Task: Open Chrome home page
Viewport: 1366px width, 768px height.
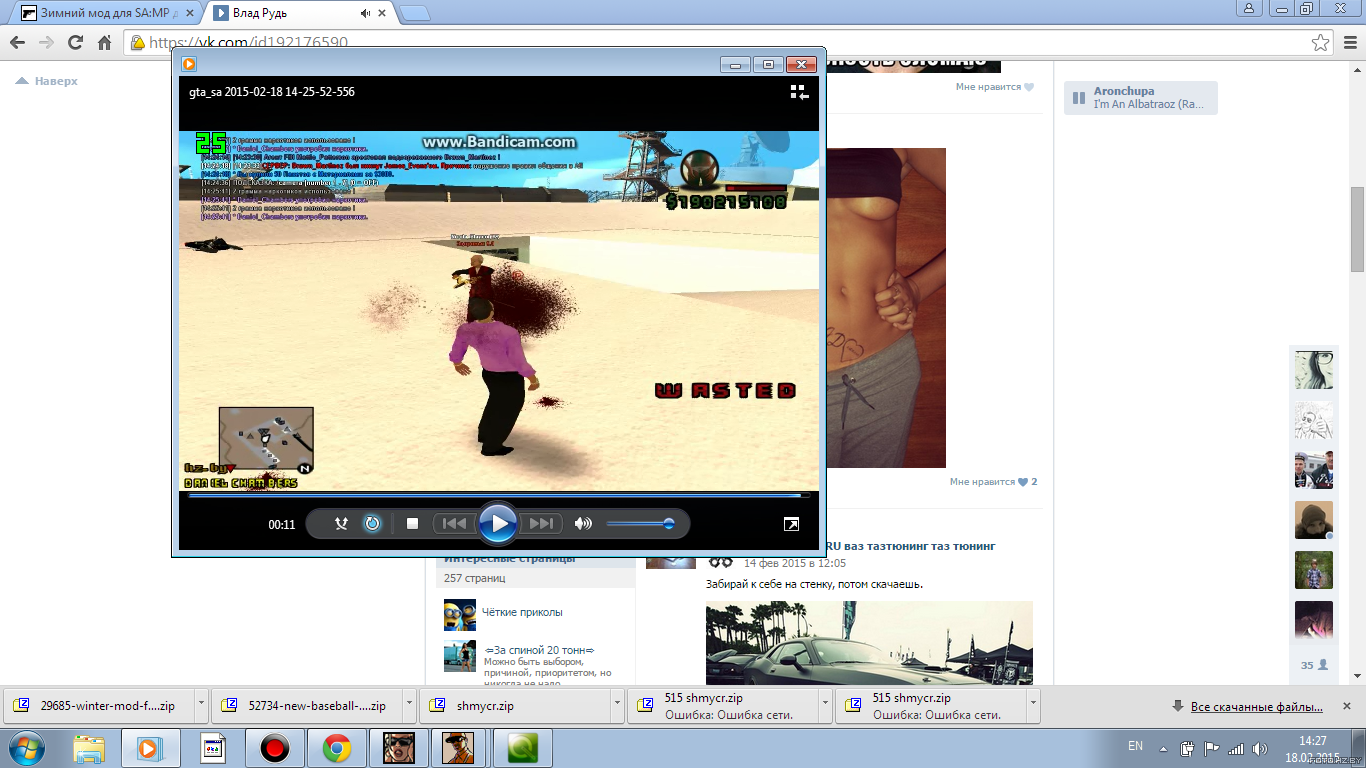Action: pos(104,43)
